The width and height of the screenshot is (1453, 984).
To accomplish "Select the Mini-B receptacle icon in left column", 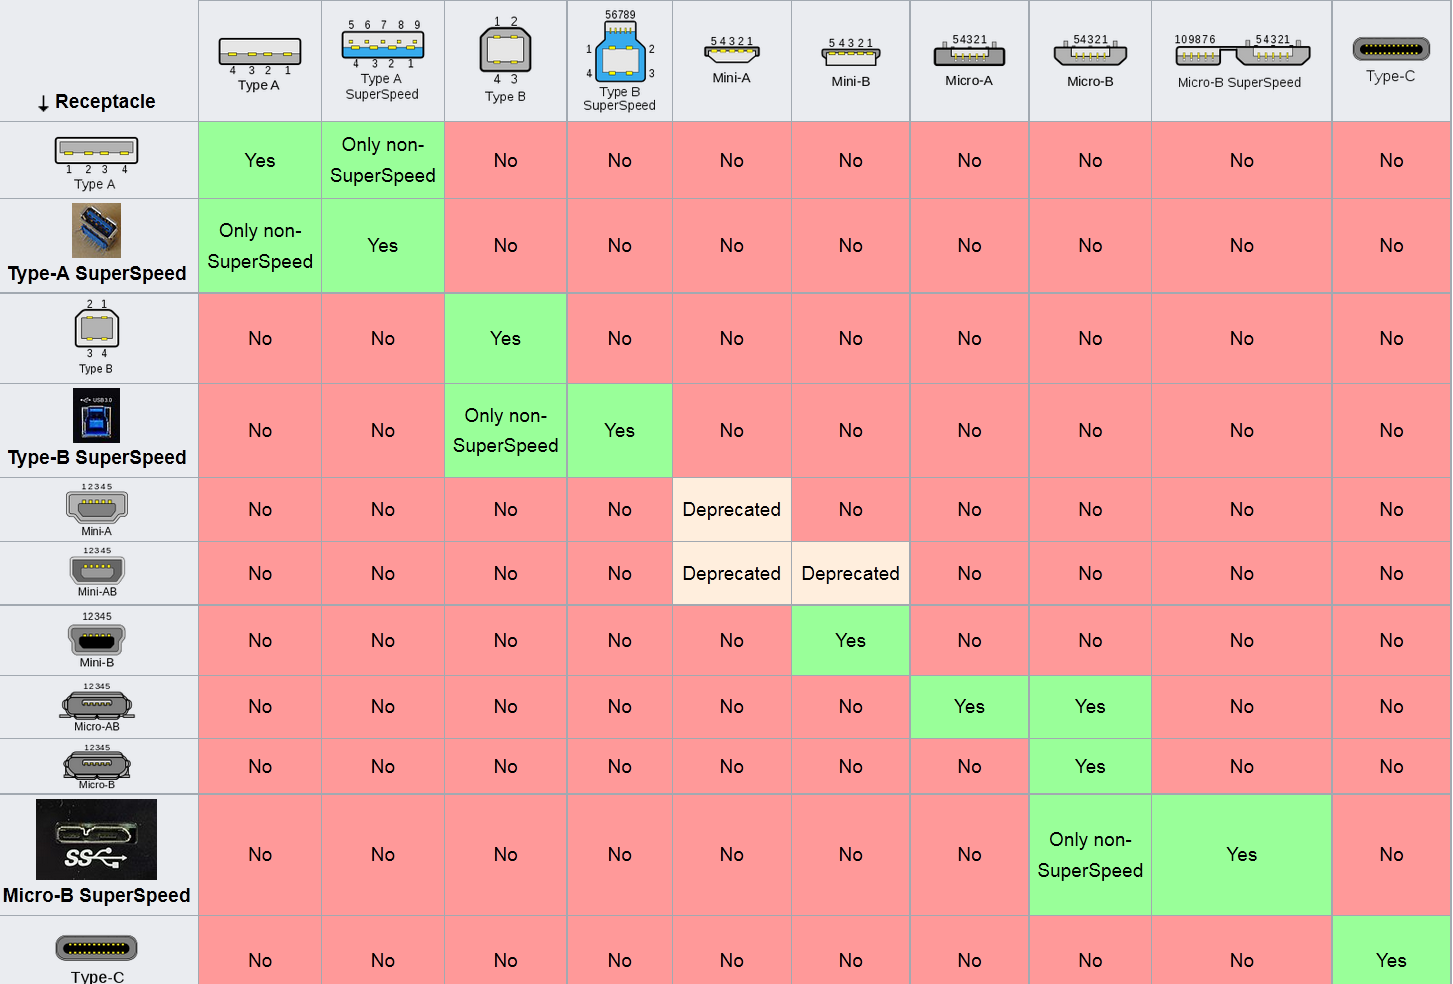I will (x=97, y=638).
